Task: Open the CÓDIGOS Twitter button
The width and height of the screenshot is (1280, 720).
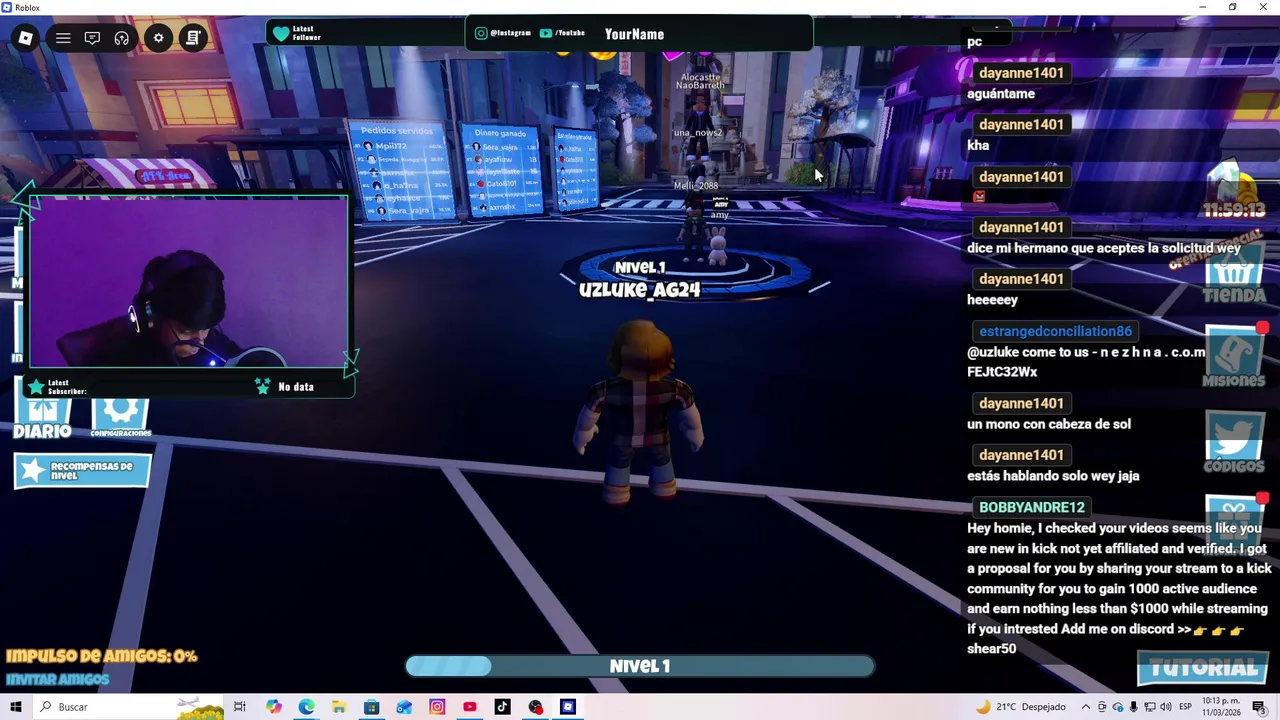Action: 1234,444
